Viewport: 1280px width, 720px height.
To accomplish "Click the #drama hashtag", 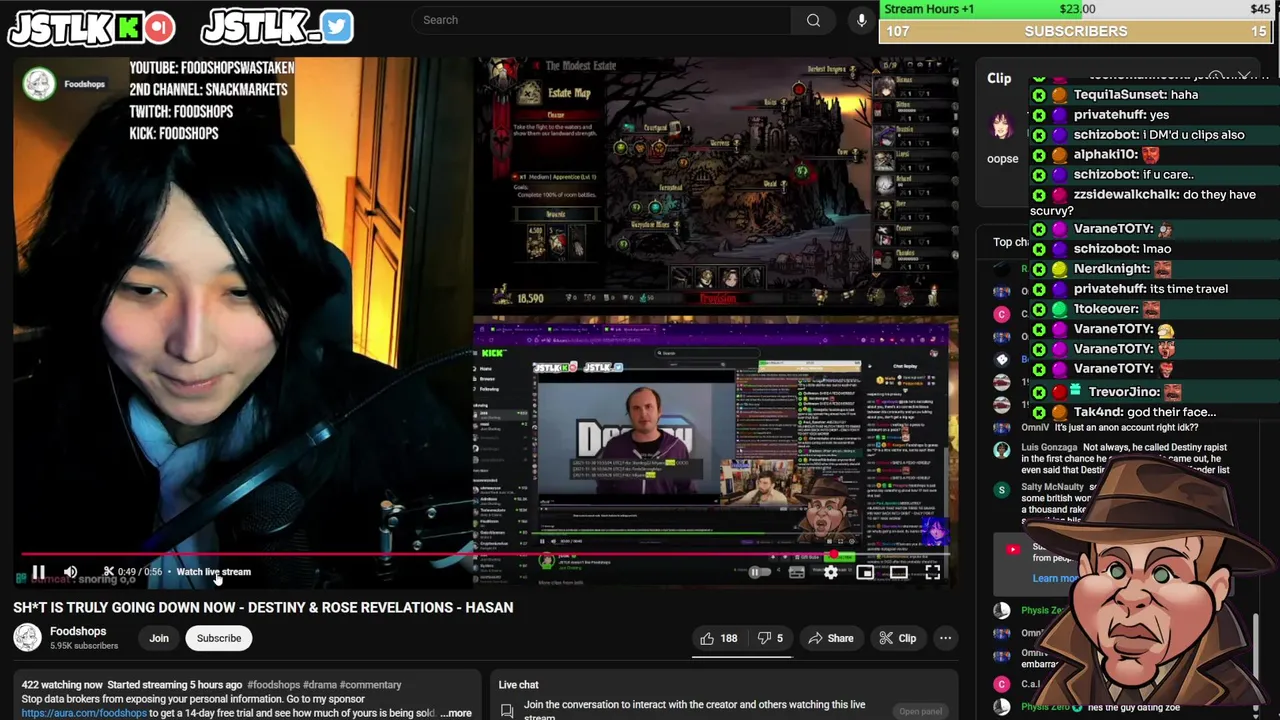I will (319, 685).
